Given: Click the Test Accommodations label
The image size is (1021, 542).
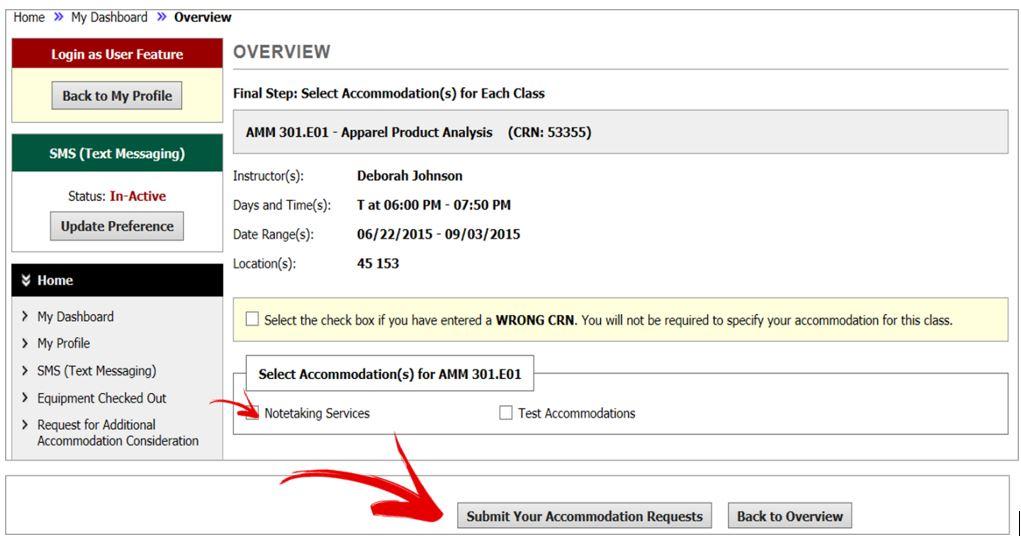Looking at the screenshot, I should pos(577,413).
